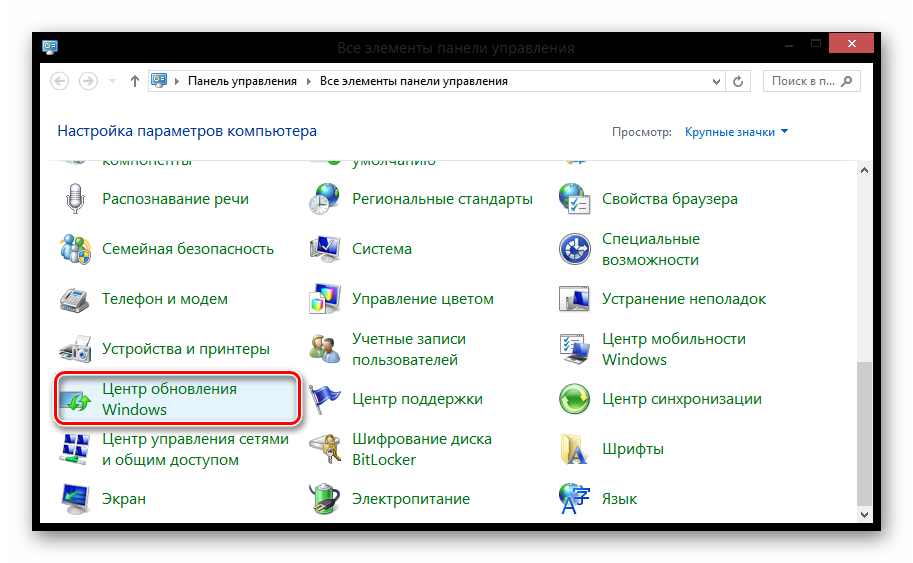Open the 'Крупные значки' view dropdown

click(736, 131)
